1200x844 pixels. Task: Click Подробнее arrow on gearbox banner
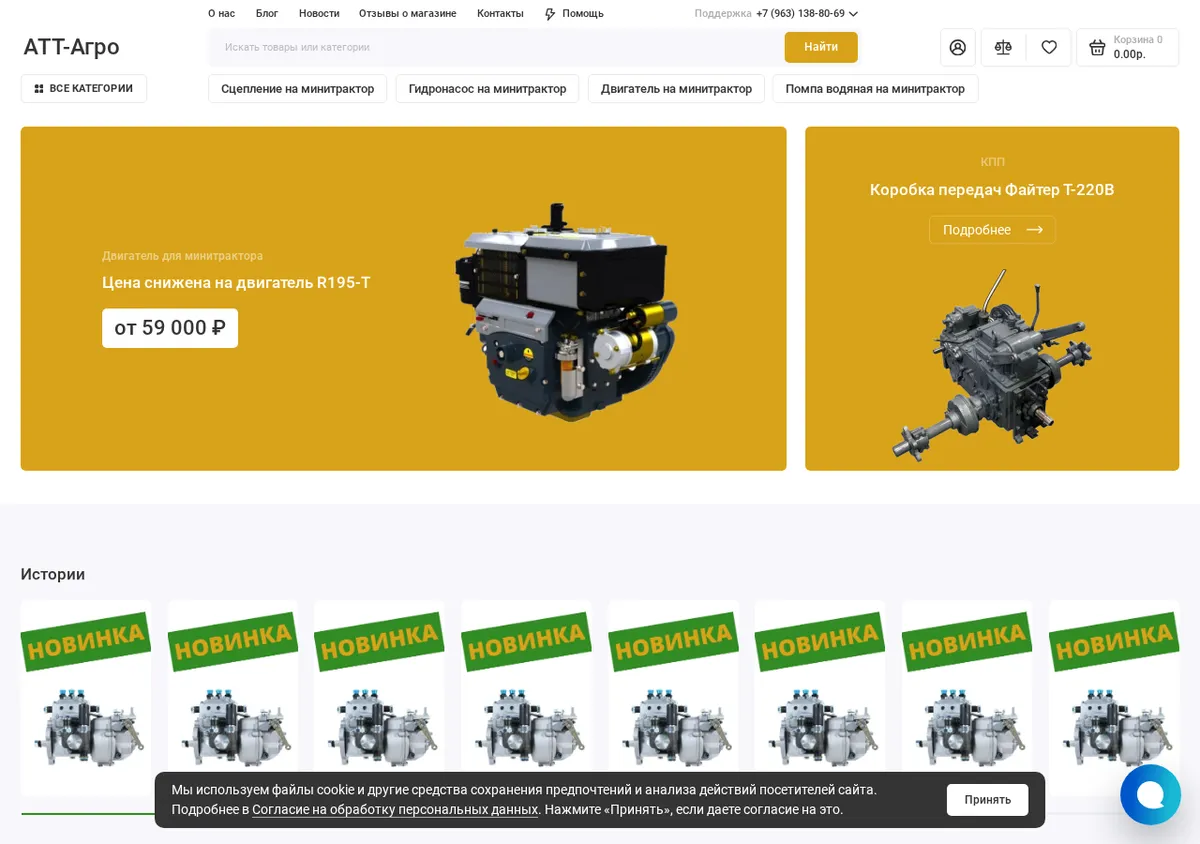point(992,230)
